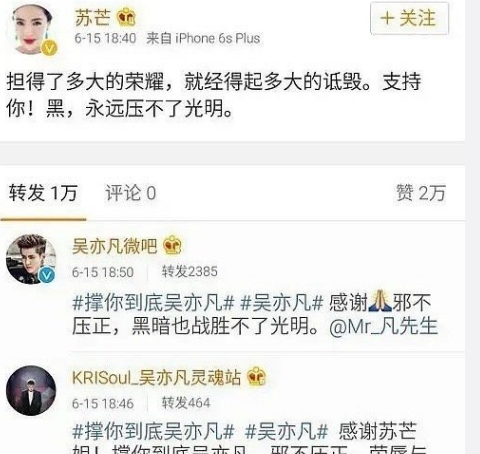Image resolution: width=480 pixels, height=454 pixels.
Task: Tap the yellow verified badge on 苏芒's avatar
Action: tap(49, 48)
